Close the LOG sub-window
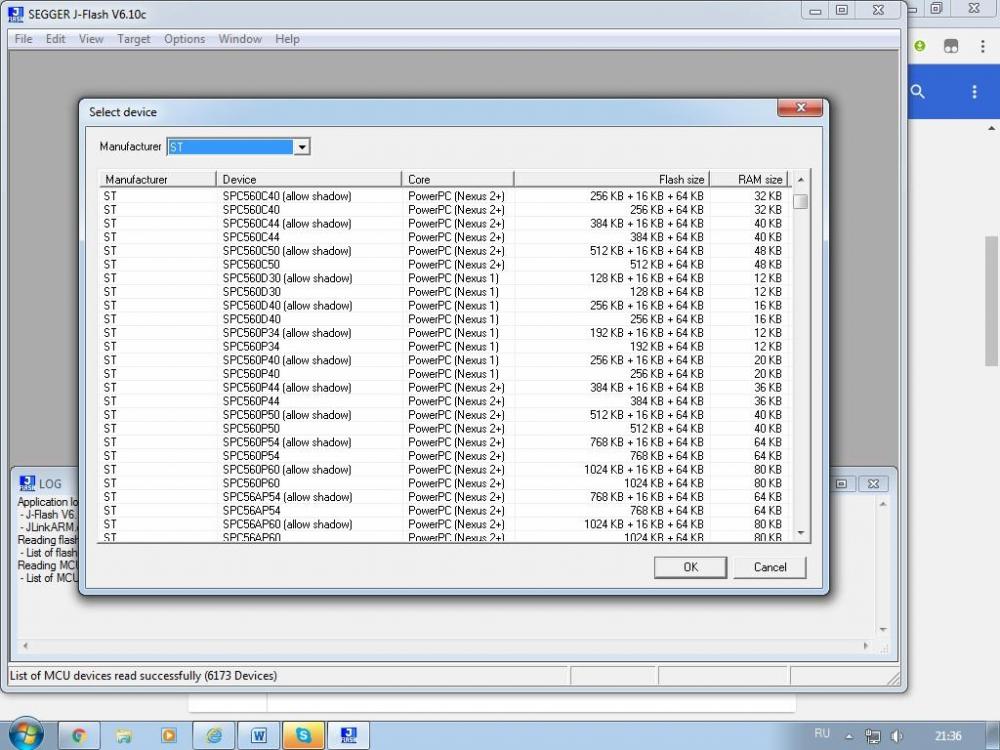Screen dimensions: 1000x750 pyautogui.click(x=873, y=484)
